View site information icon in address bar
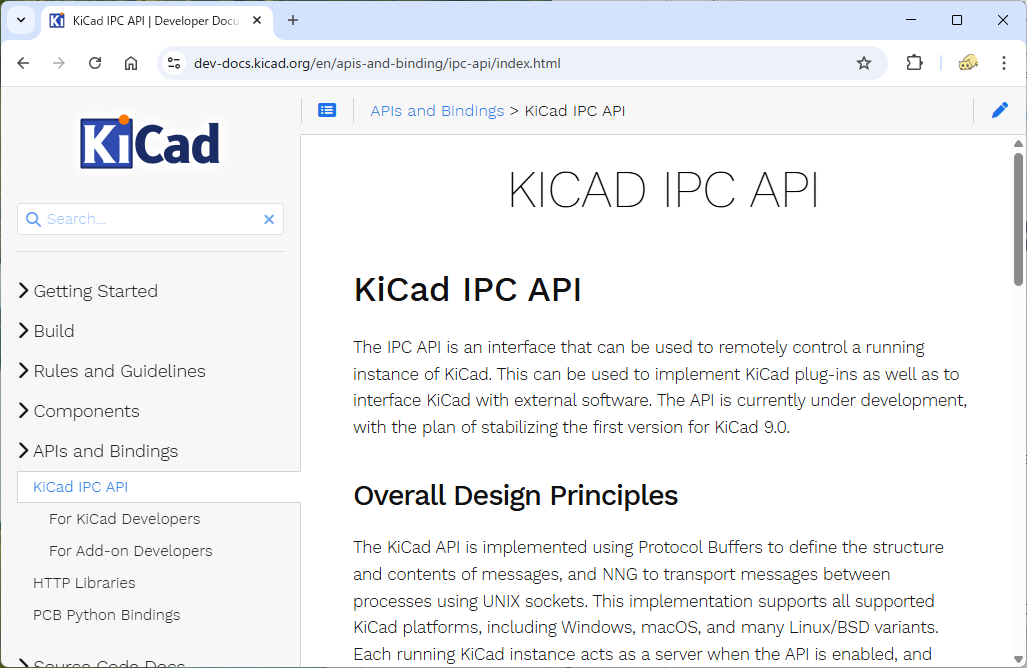The width and height of the screenshot is (1027, 668). point(174,63)
